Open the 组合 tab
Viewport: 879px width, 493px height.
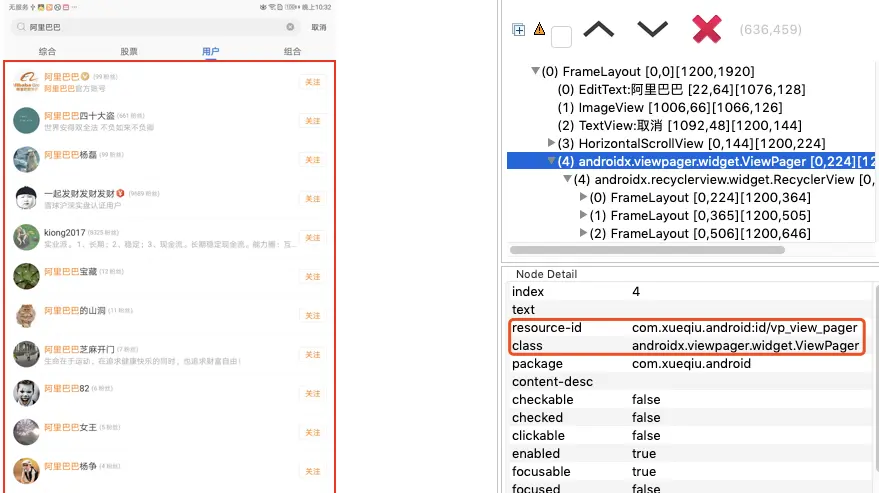292,51
